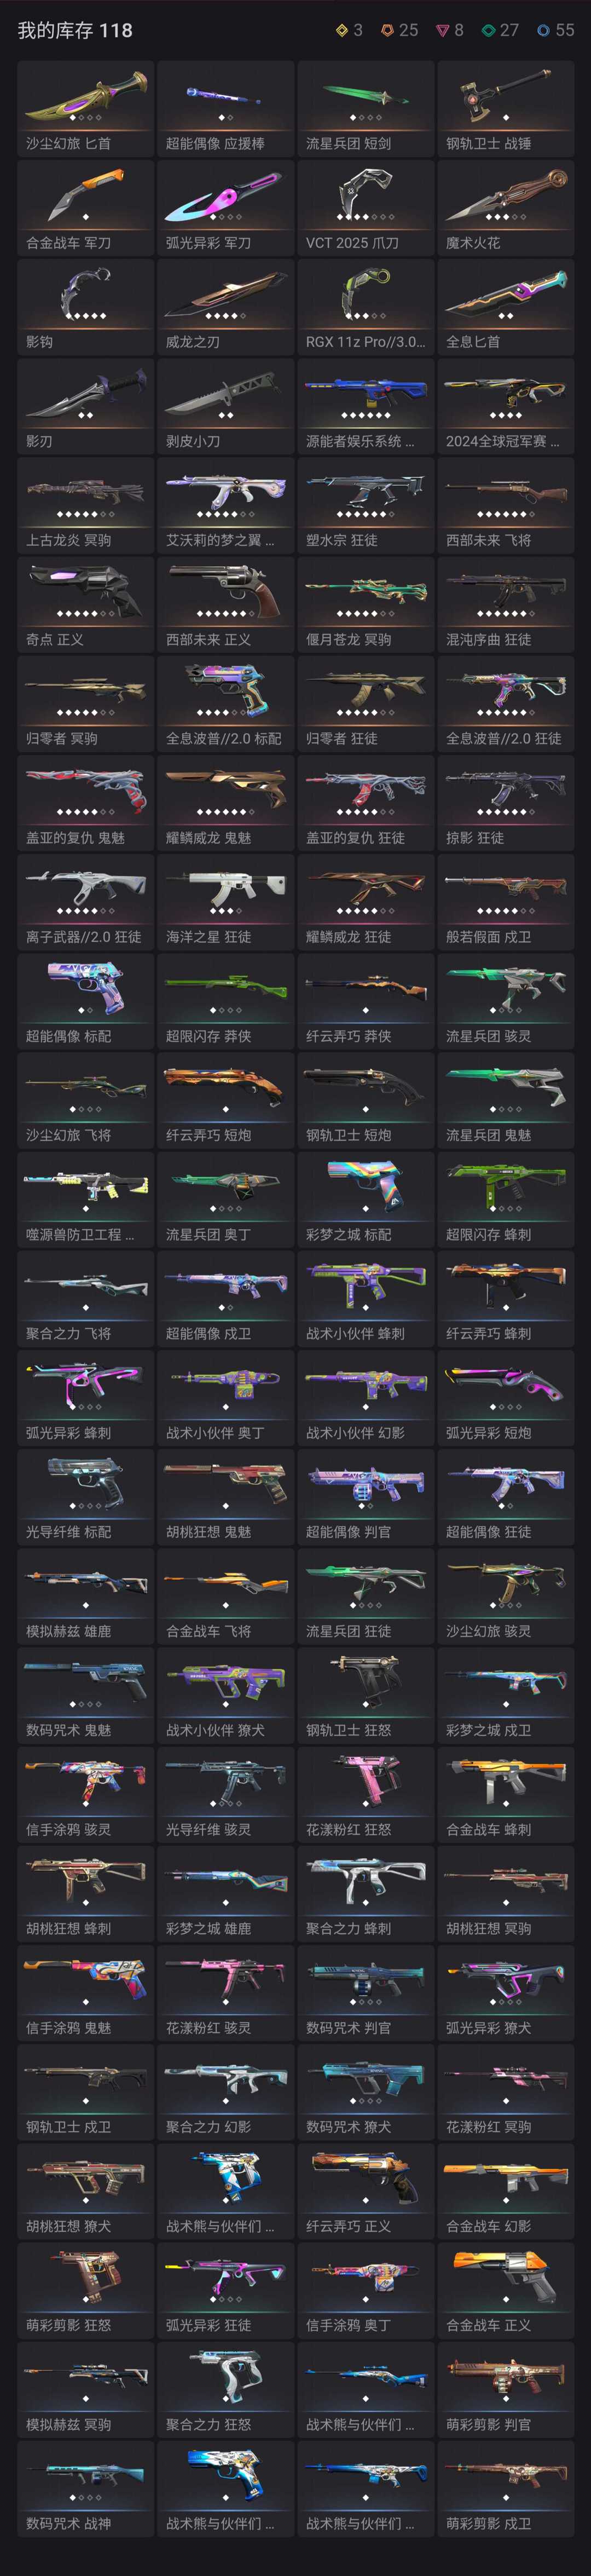Click the orange tier icon showing 25
The image size is (591, 2576).
387,31
